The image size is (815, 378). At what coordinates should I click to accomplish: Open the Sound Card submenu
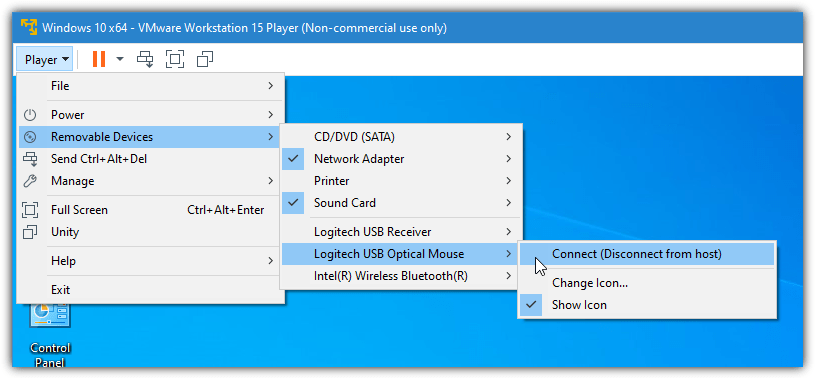[x=401, y=203]
